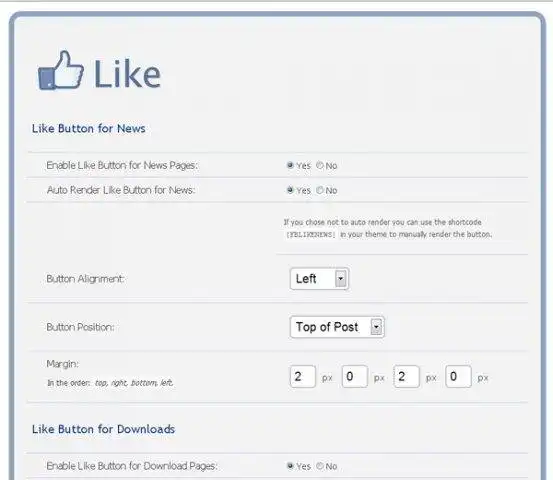Click the Button Position label
553x480 pixels.
tap(80, 327)
